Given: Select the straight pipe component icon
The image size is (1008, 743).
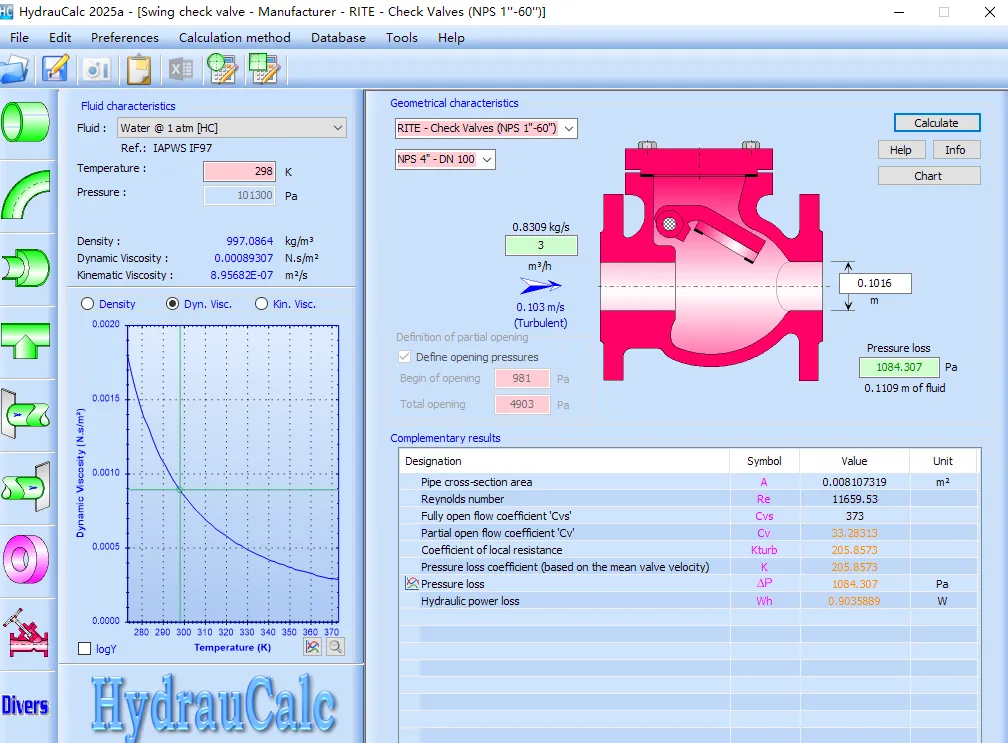Looking at the screenshot, I should coord(26,121).
